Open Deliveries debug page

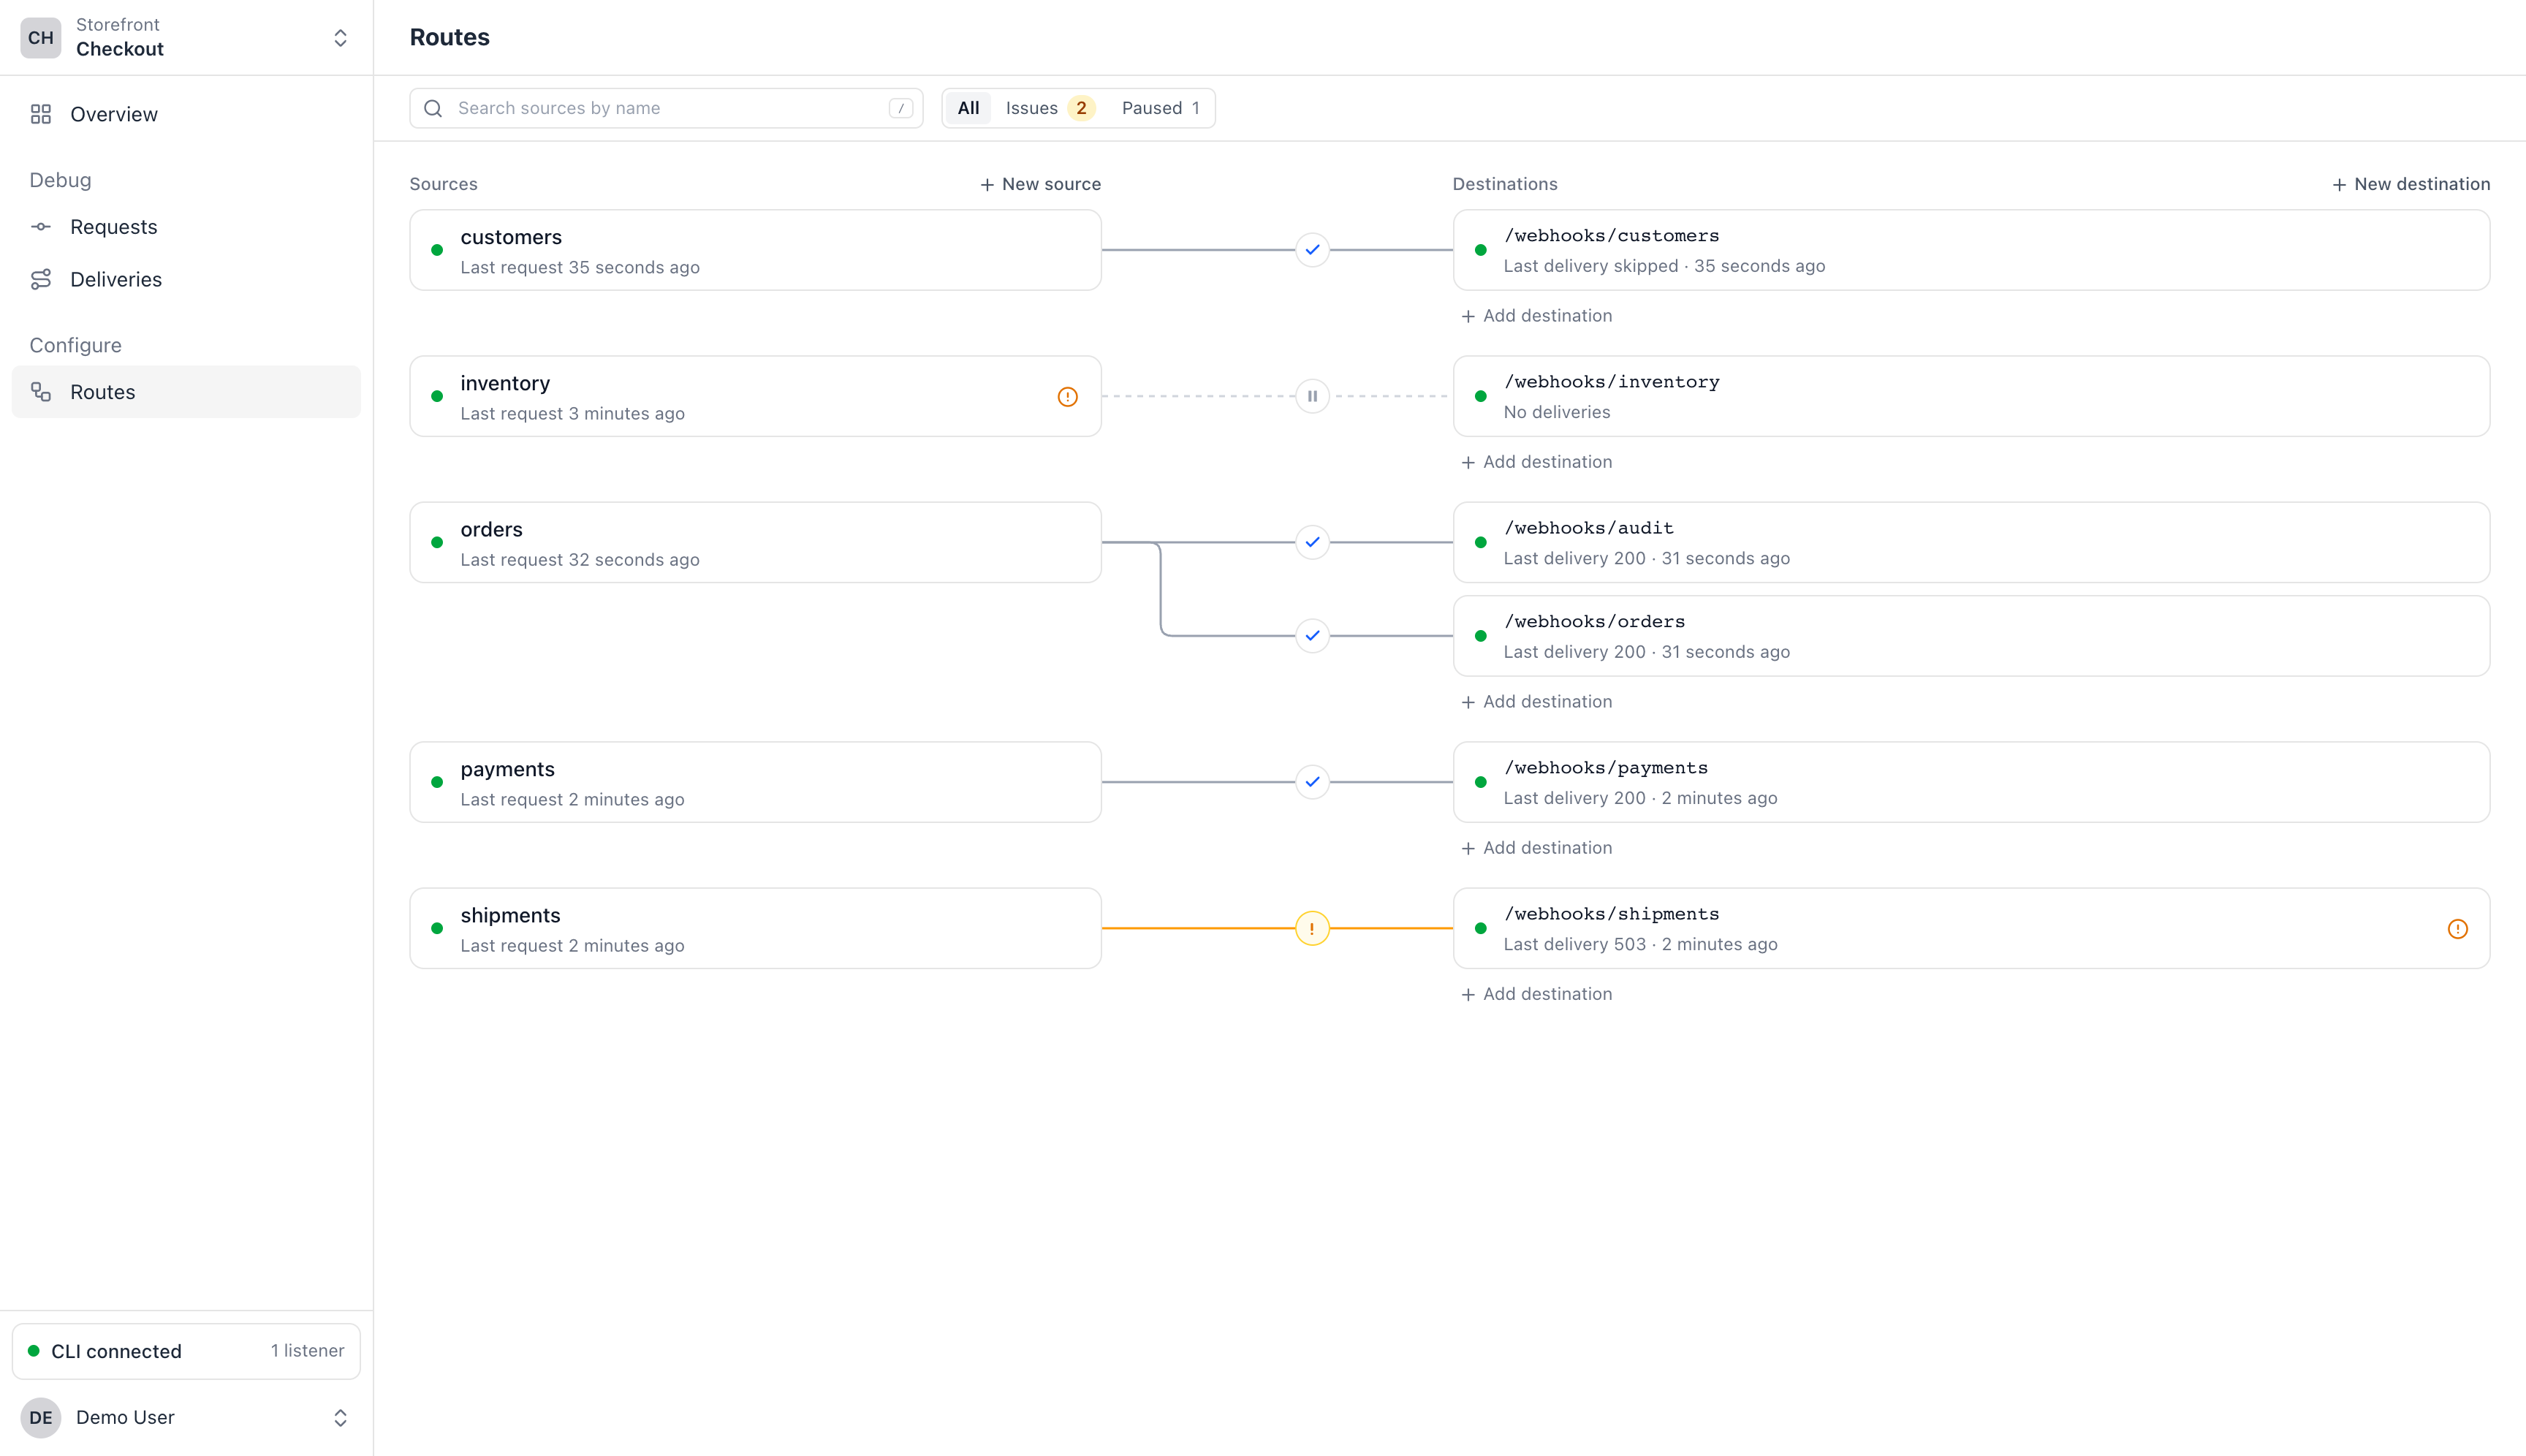[186, 279]
